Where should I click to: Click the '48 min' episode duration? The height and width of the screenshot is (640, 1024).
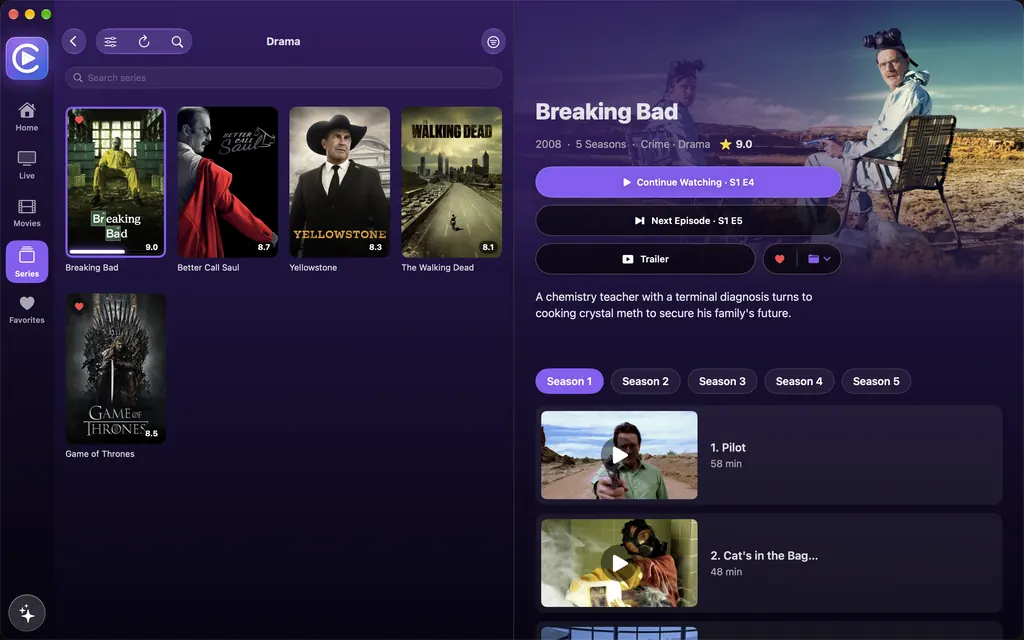[726, 571]
